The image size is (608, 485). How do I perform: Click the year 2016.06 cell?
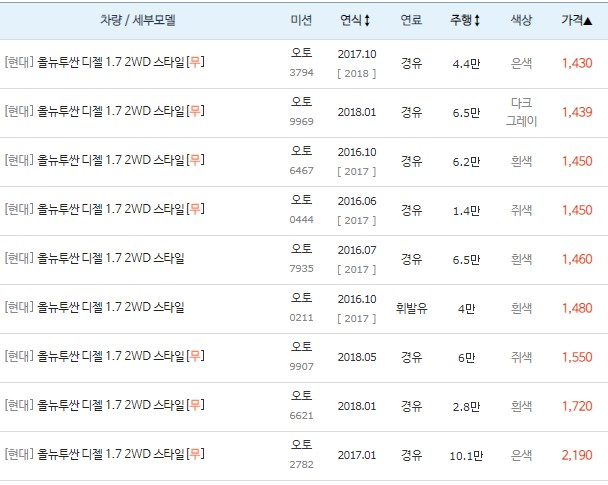point(357,201)
